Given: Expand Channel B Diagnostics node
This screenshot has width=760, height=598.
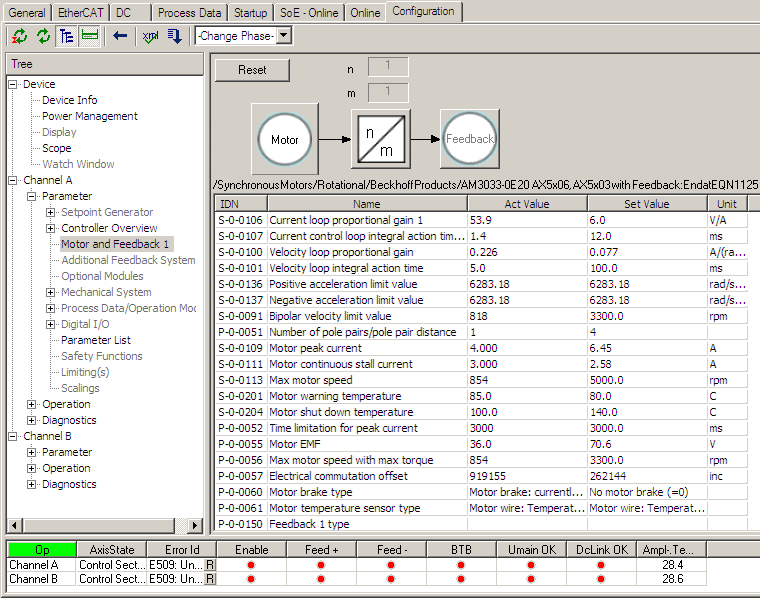Looking at the screenshot, I should pos(32,484).
